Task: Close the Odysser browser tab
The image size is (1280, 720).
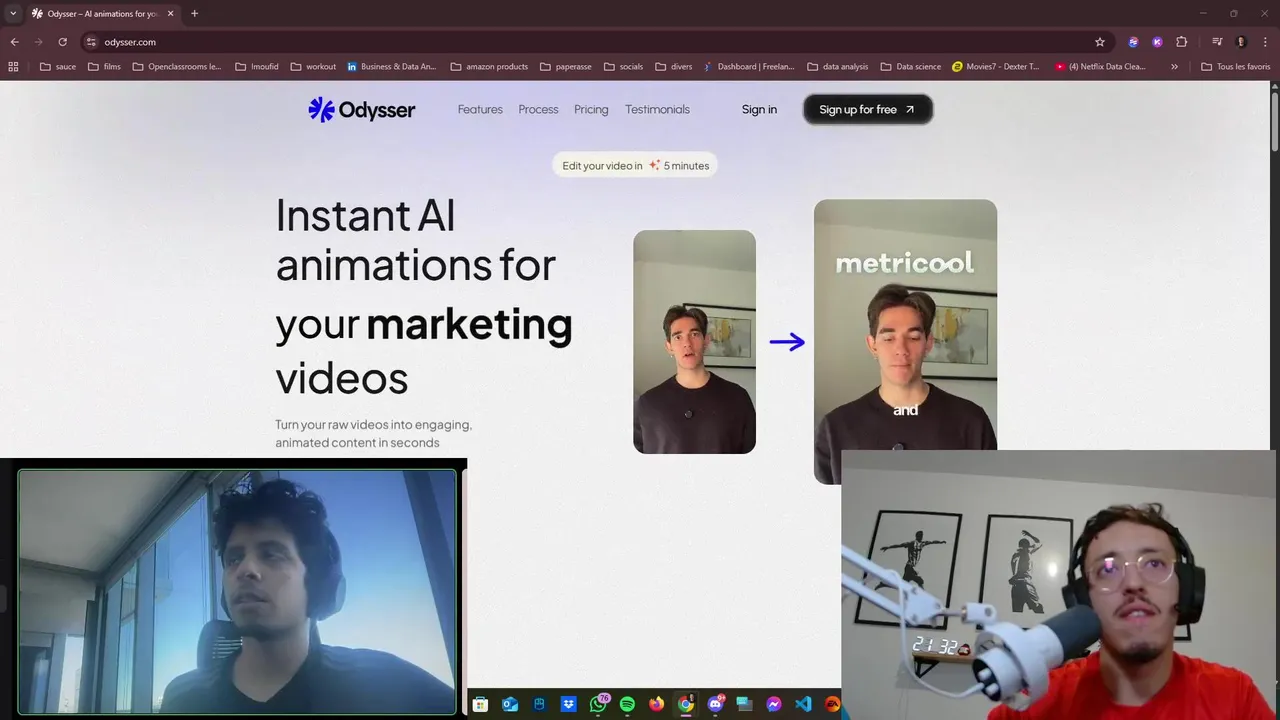Action: [170, 13]
